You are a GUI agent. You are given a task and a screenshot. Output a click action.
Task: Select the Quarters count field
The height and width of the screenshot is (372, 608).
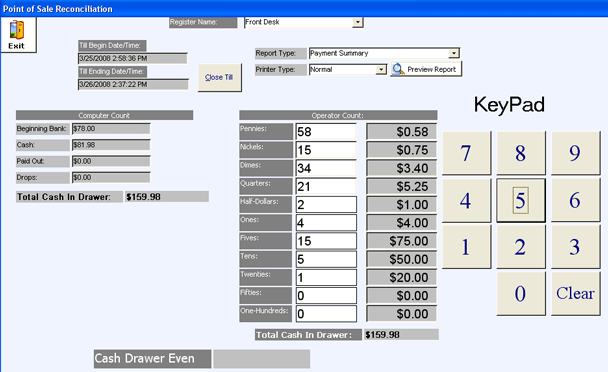tap(326, 187)
